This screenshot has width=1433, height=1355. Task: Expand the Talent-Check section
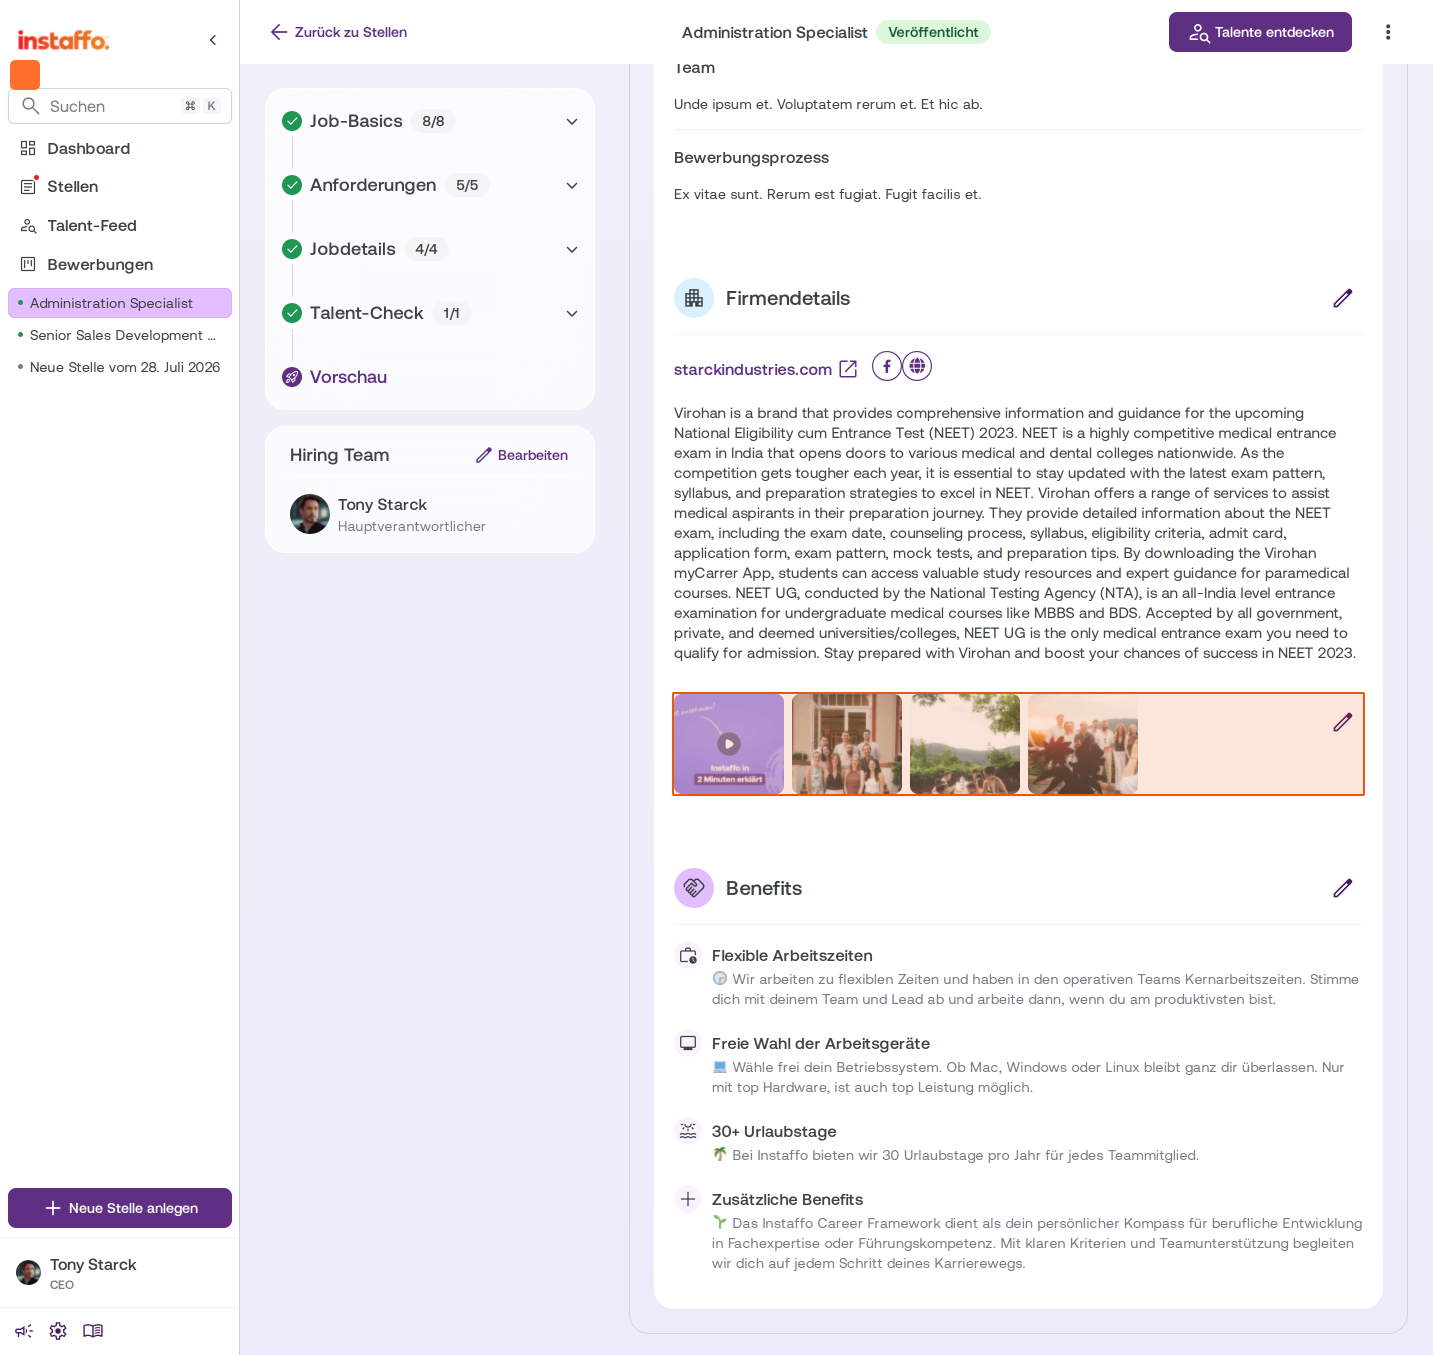[430, 313]
